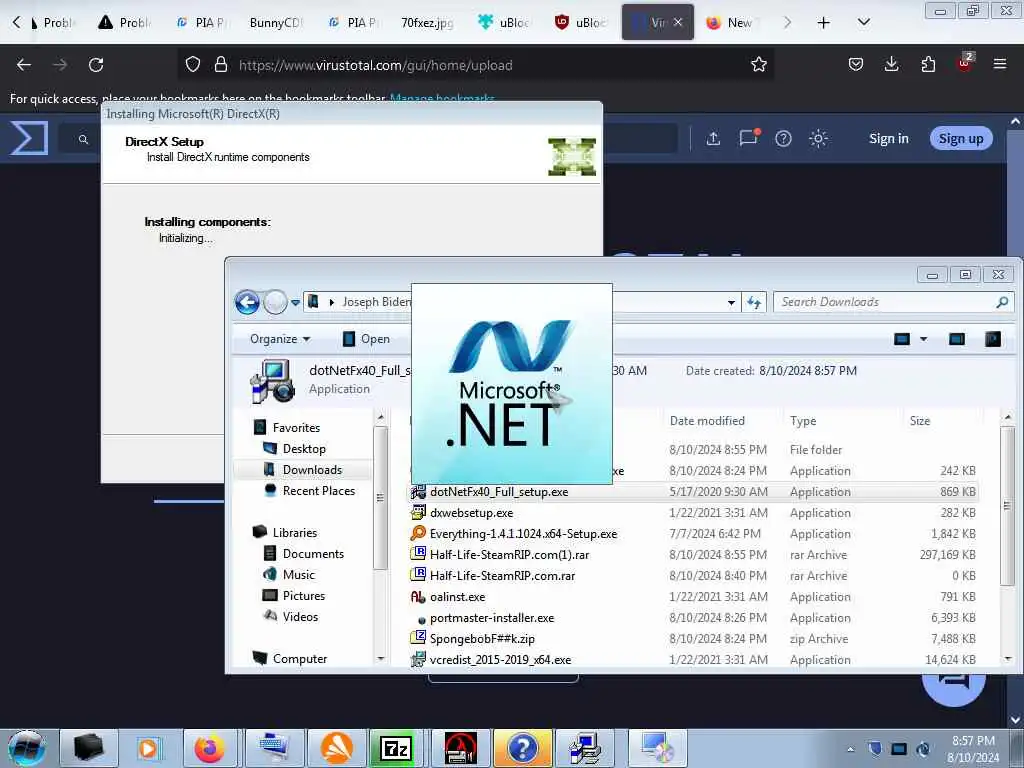This screenshot has height=768, width=1024.
Task: Select vcredist_2015-2019_x64.exe file
Action: click(694, 660)
